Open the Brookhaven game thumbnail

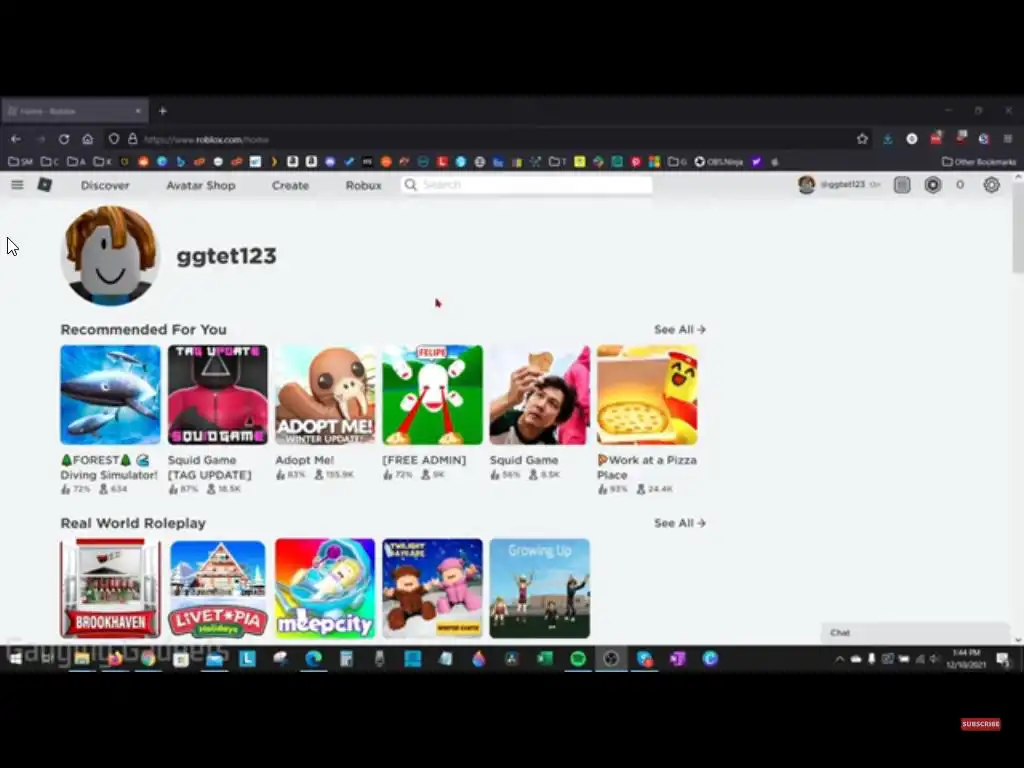coord(110,588)
